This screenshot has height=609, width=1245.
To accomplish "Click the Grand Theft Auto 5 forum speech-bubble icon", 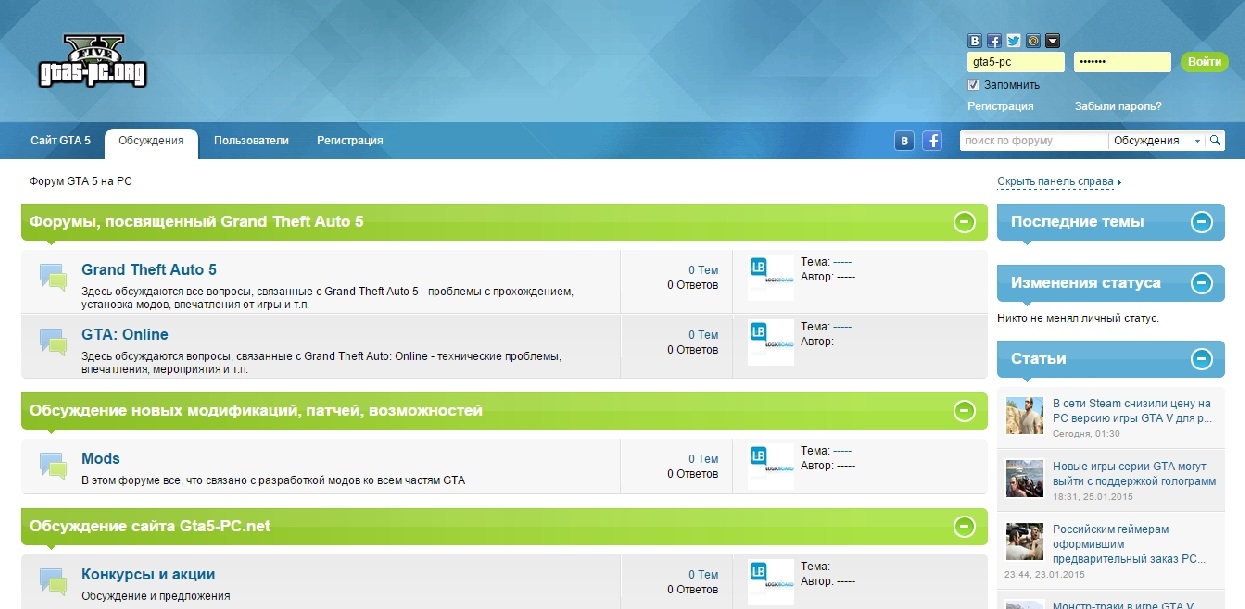I will (x=54, y=277).
